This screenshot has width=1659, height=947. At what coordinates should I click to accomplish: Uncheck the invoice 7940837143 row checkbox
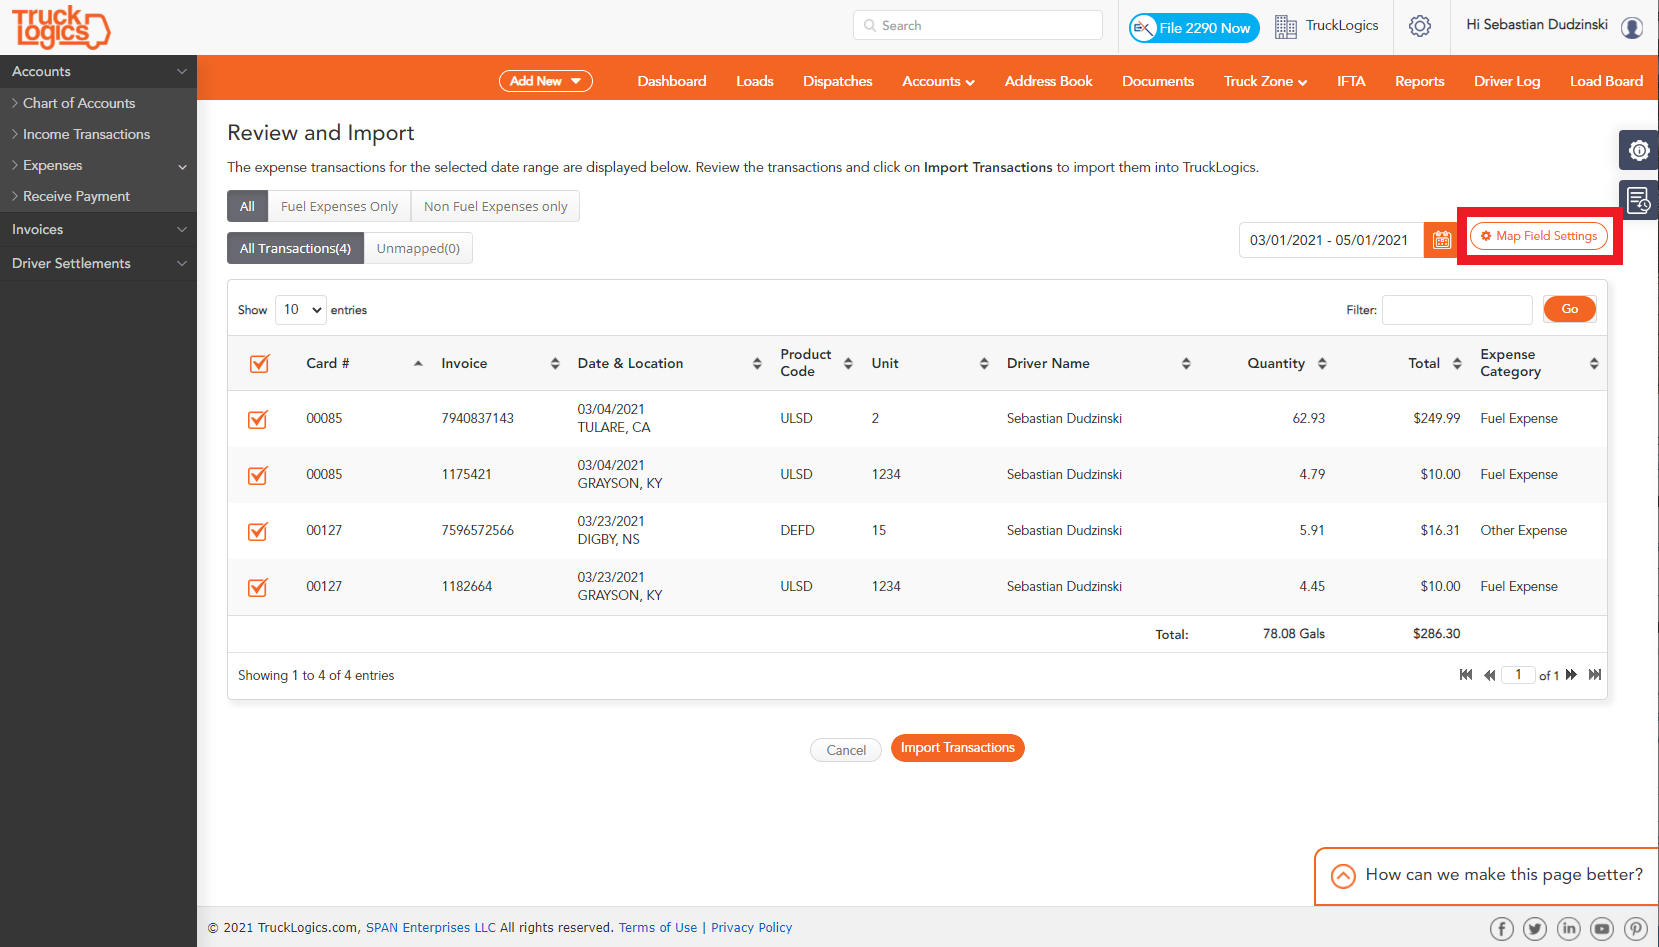(x=258, y=419)
